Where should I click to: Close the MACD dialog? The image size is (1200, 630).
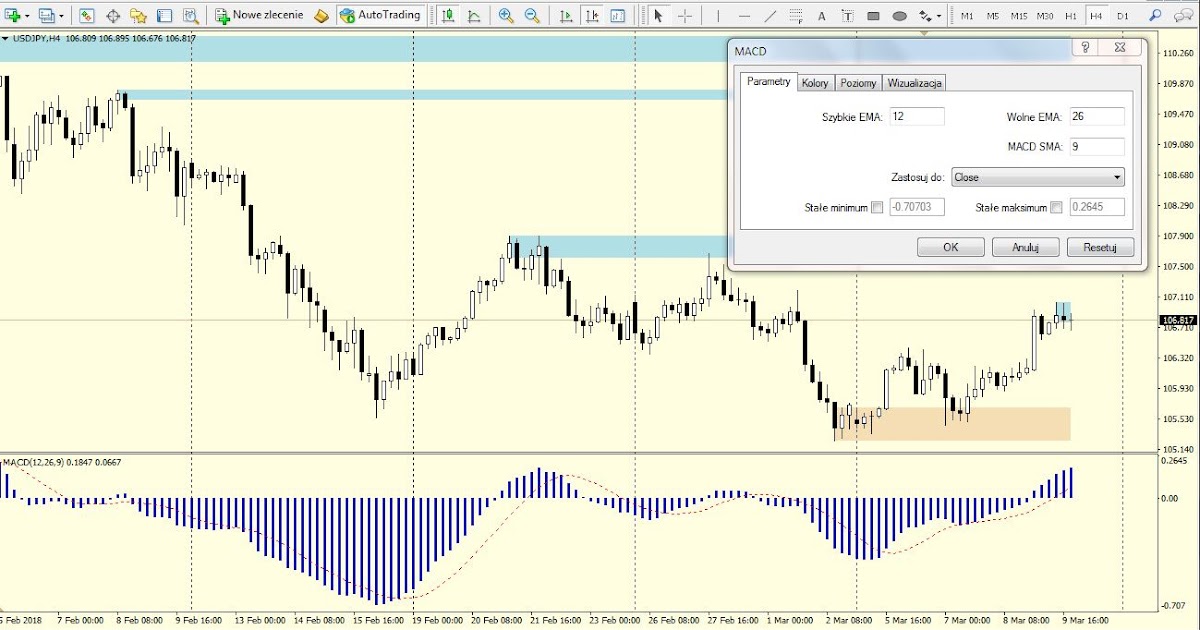click(1120, 47)
